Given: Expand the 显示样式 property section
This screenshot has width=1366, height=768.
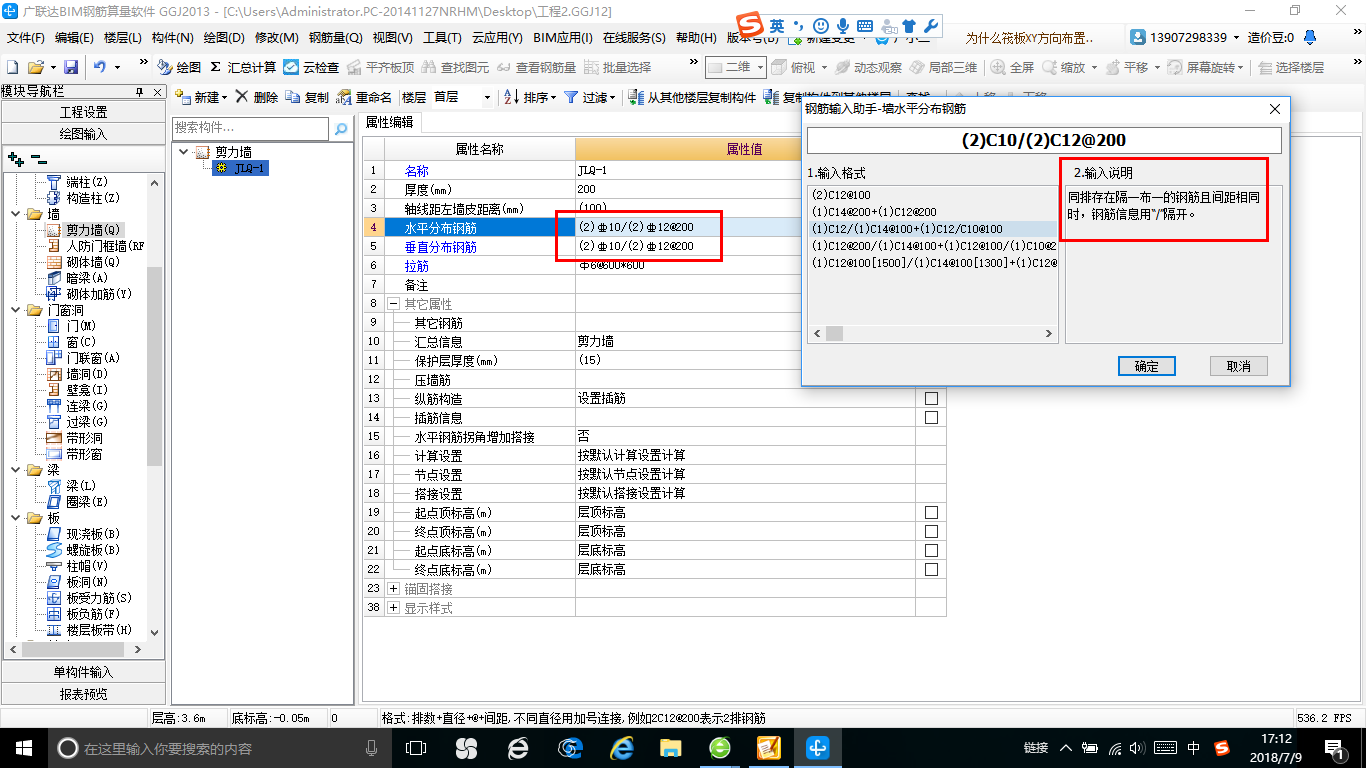Looking at the screenshot, I should point(393,608).
